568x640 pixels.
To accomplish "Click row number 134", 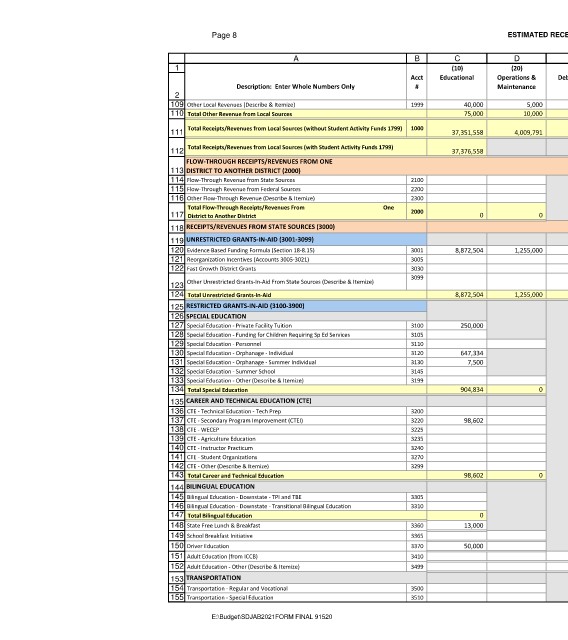I will [177, 389].
